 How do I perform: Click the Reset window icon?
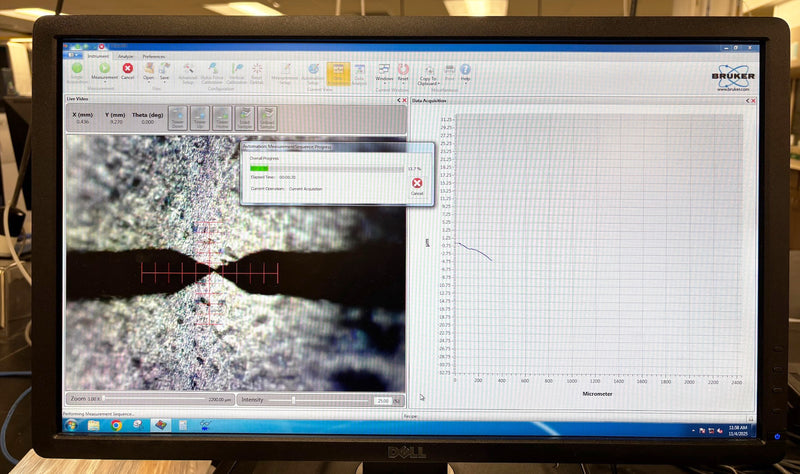click(403, 69)
